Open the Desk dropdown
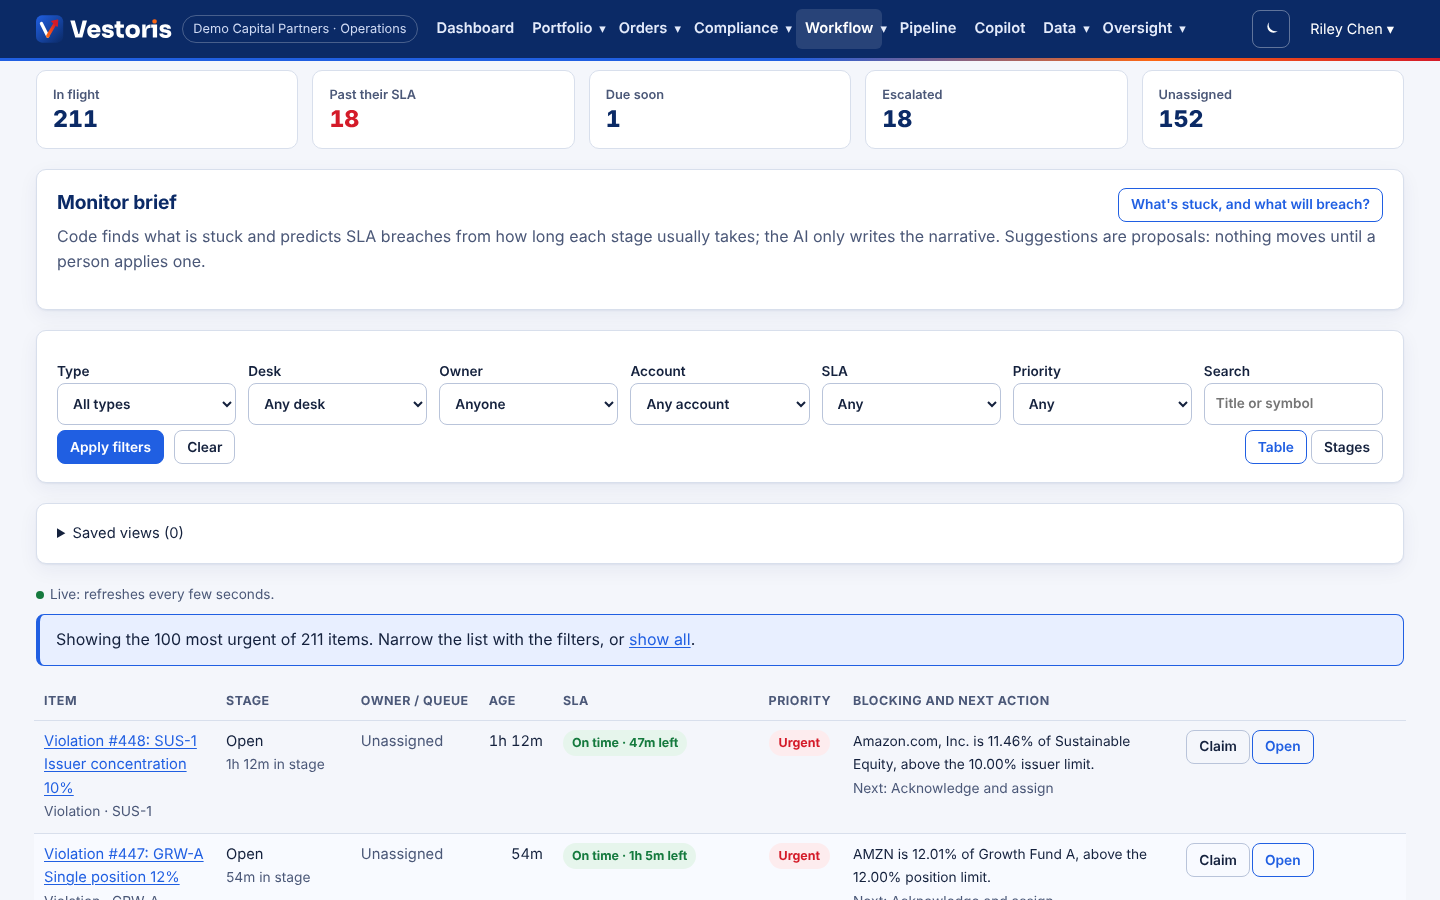Image resolution: width=1440 pixels, height=900 pixels. point(337,404)
